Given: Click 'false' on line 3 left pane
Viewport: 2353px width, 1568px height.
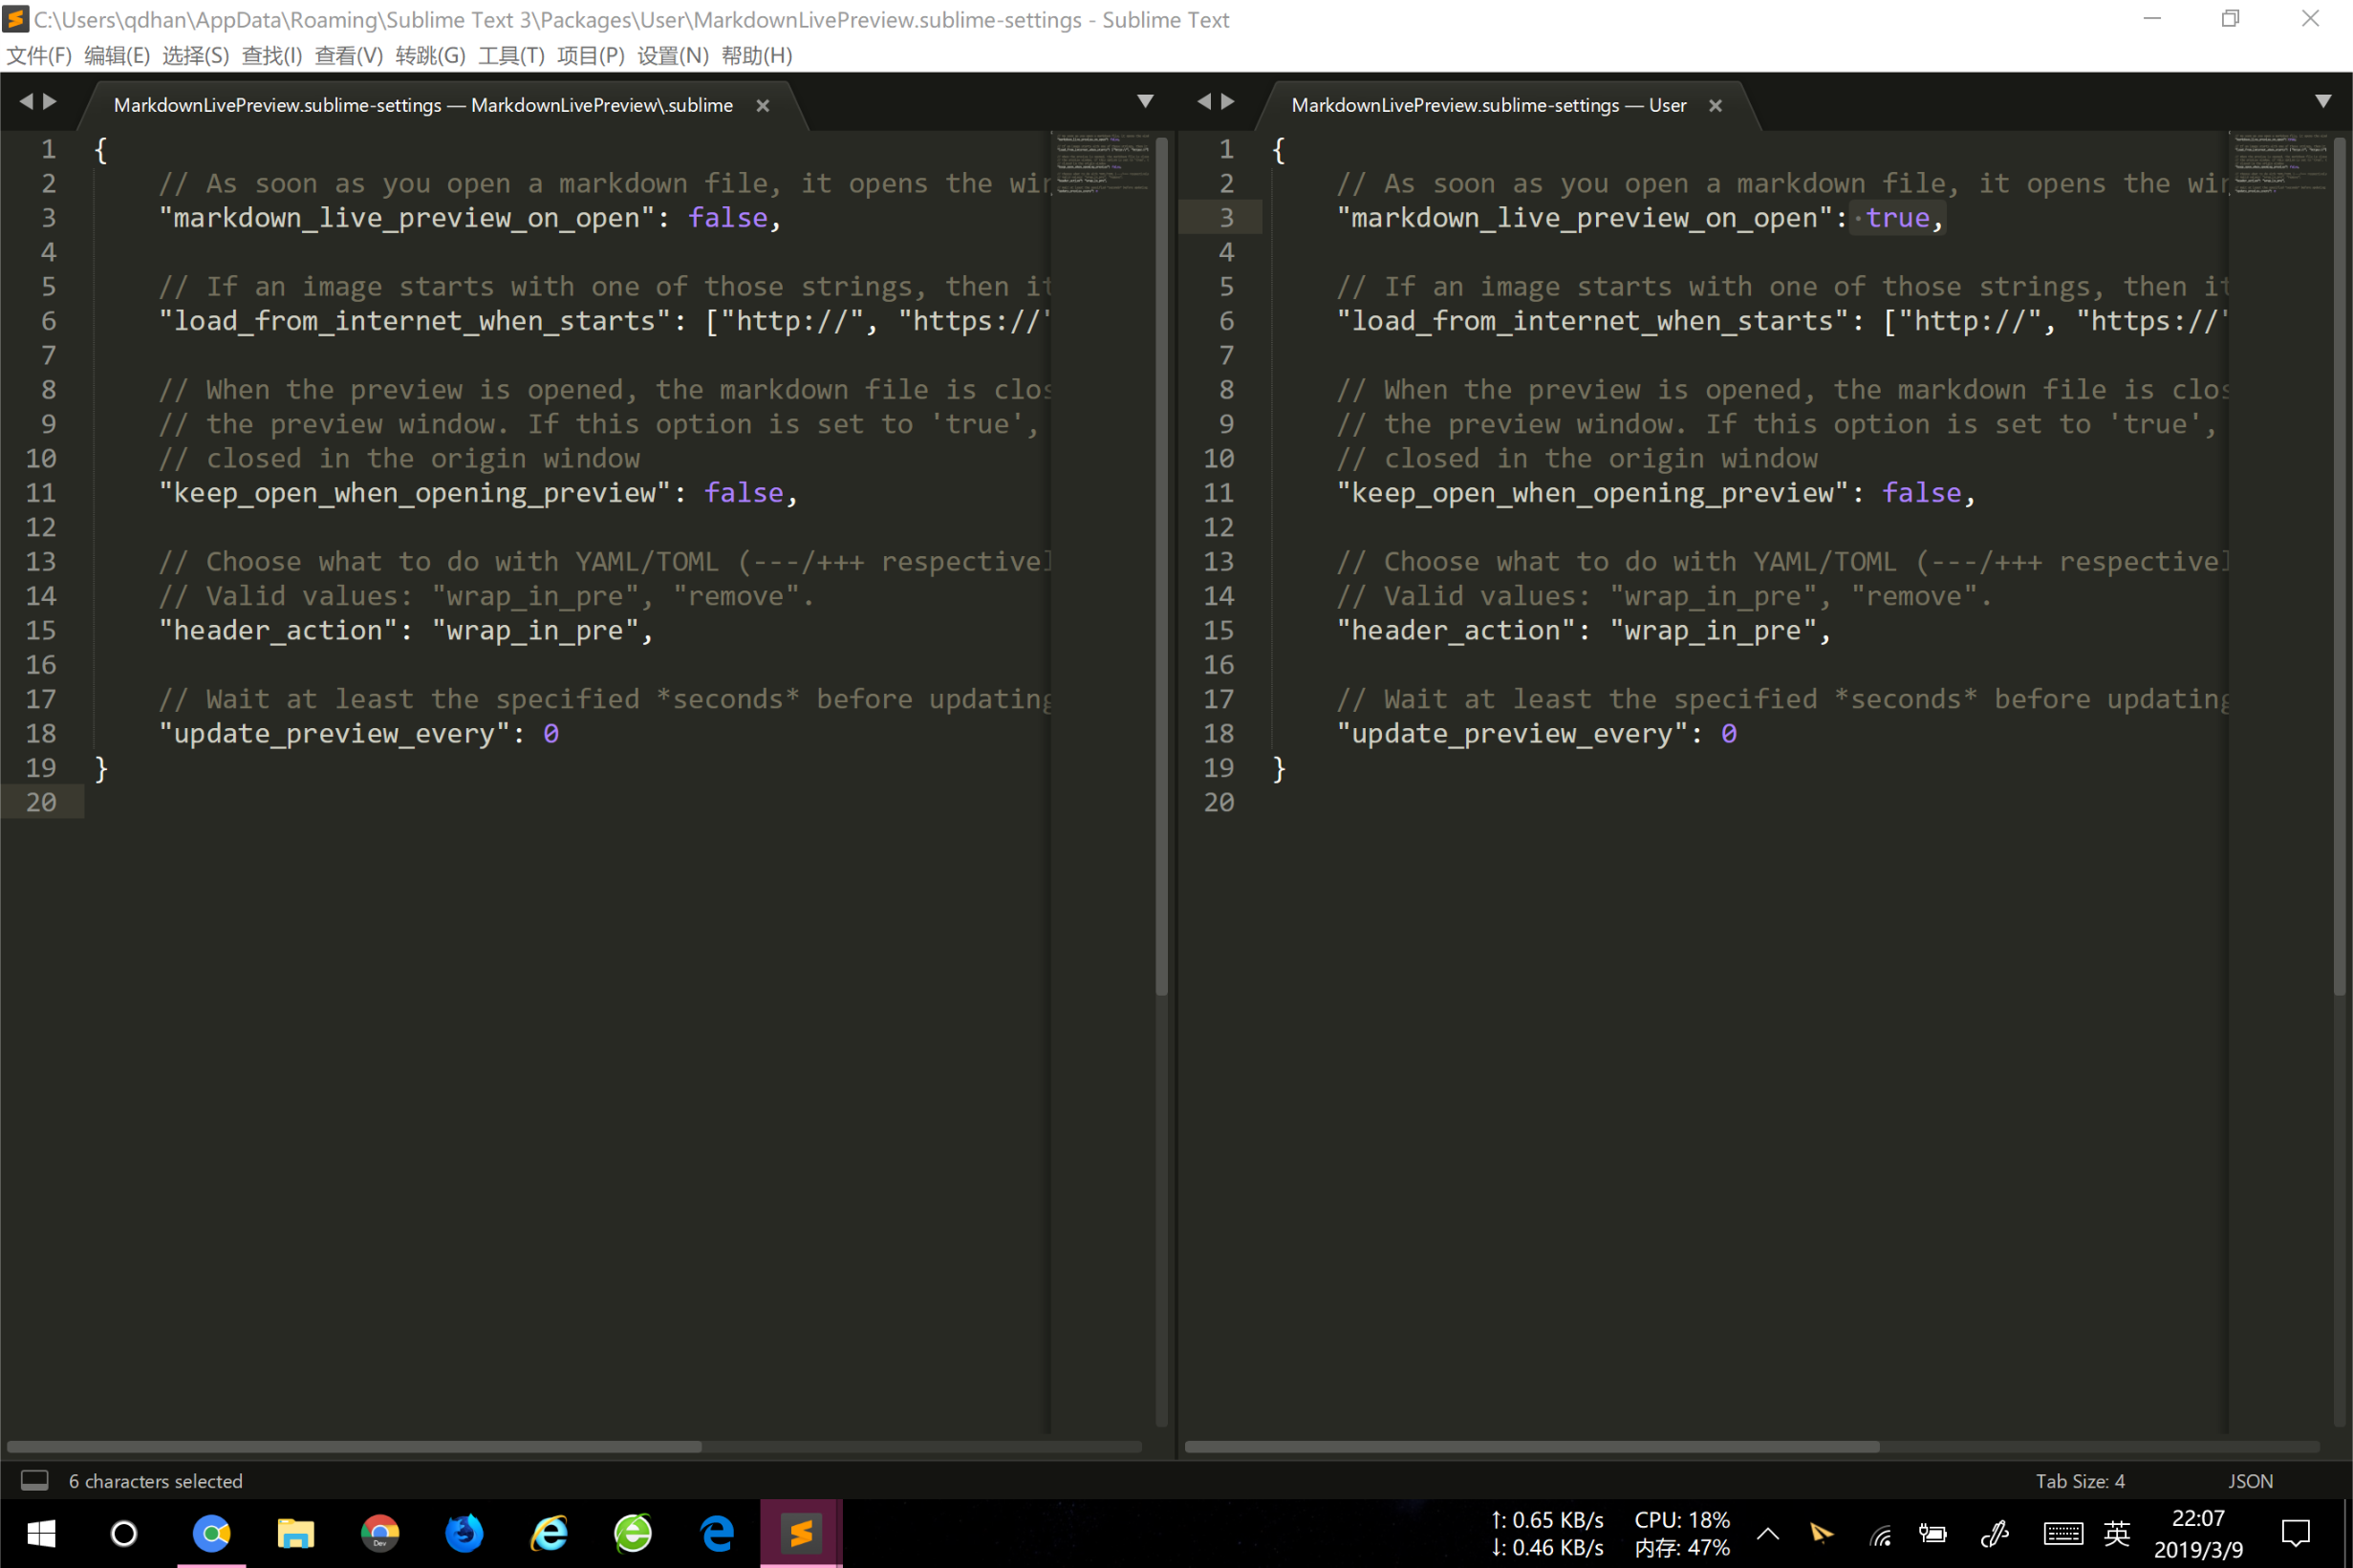Looking at the screenshot, I should pyautogui.click(x=727, y=218).
